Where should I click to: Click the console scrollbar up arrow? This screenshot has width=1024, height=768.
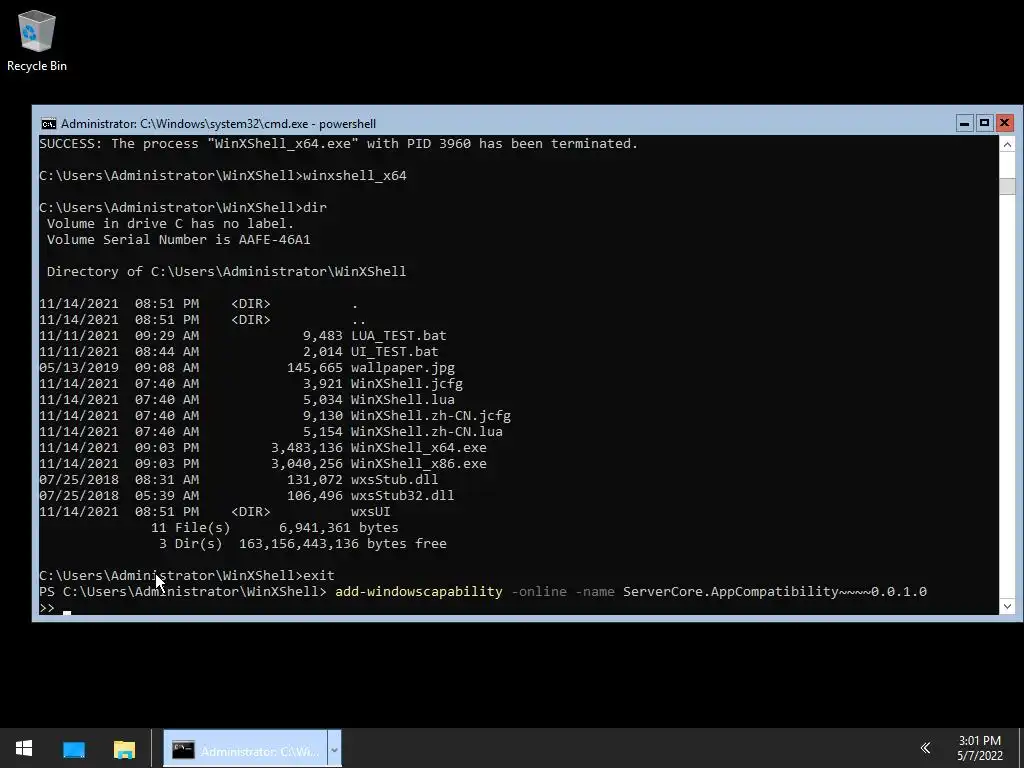click(x=1007, y=144)
